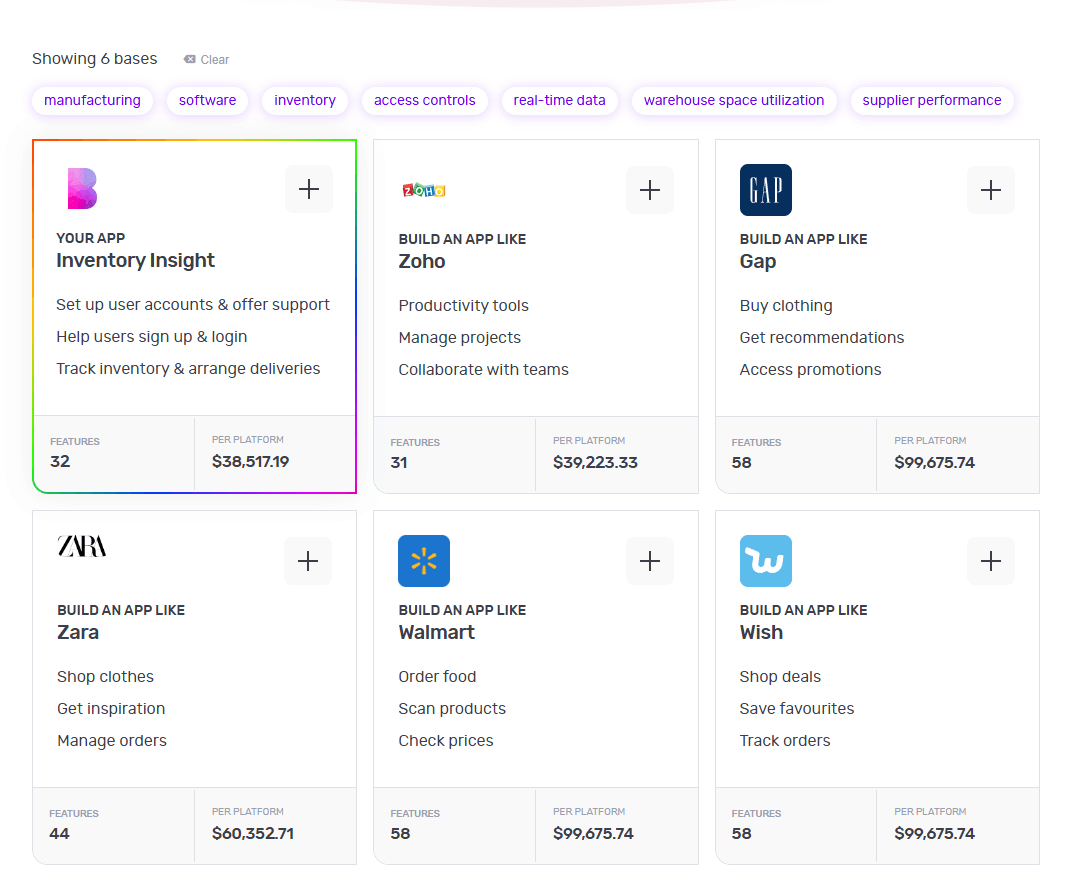Select warehouse space utilization tag
The width and height of the screenshot is (1077, 887).
734,100
